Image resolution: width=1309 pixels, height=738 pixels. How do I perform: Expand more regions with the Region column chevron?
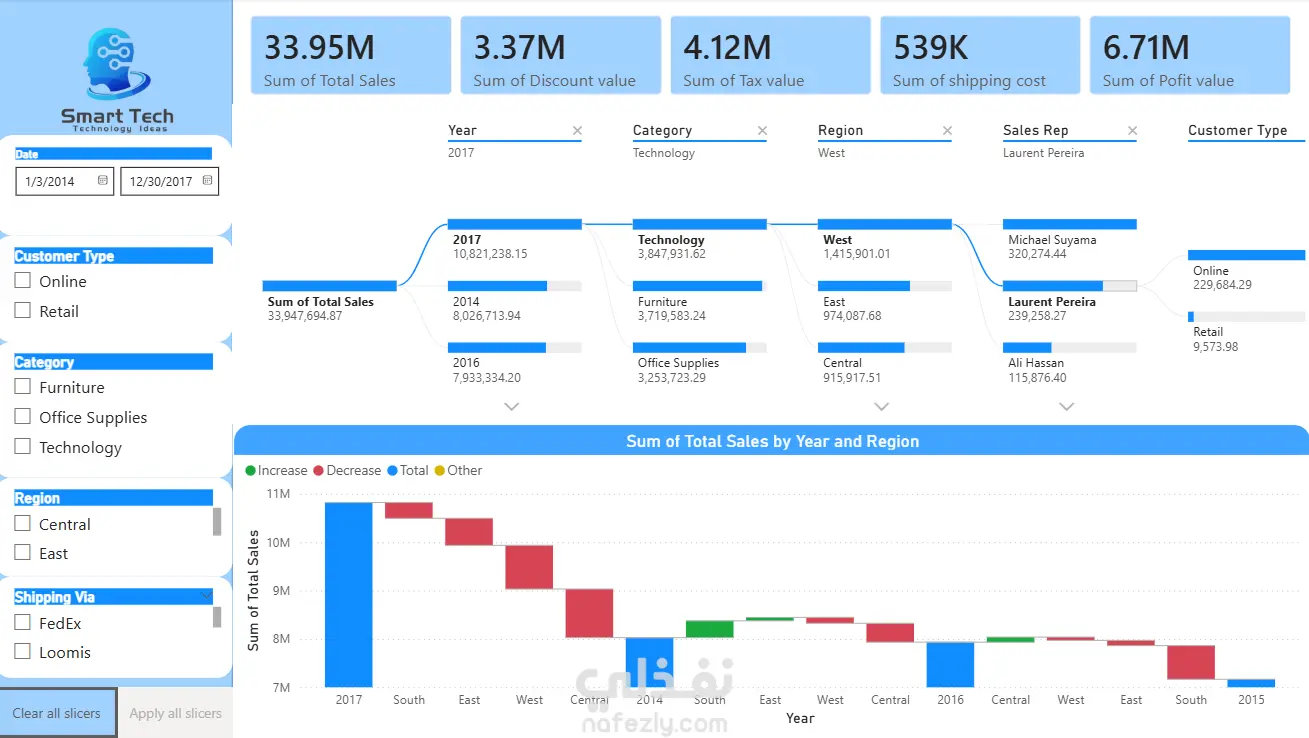click(881, 406)
